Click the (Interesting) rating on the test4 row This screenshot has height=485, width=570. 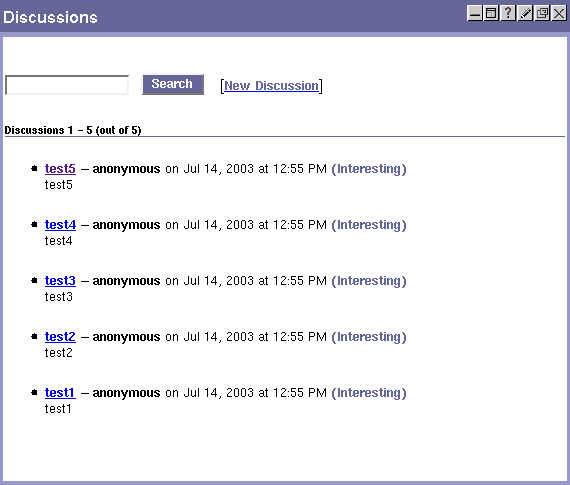(369, 225)
